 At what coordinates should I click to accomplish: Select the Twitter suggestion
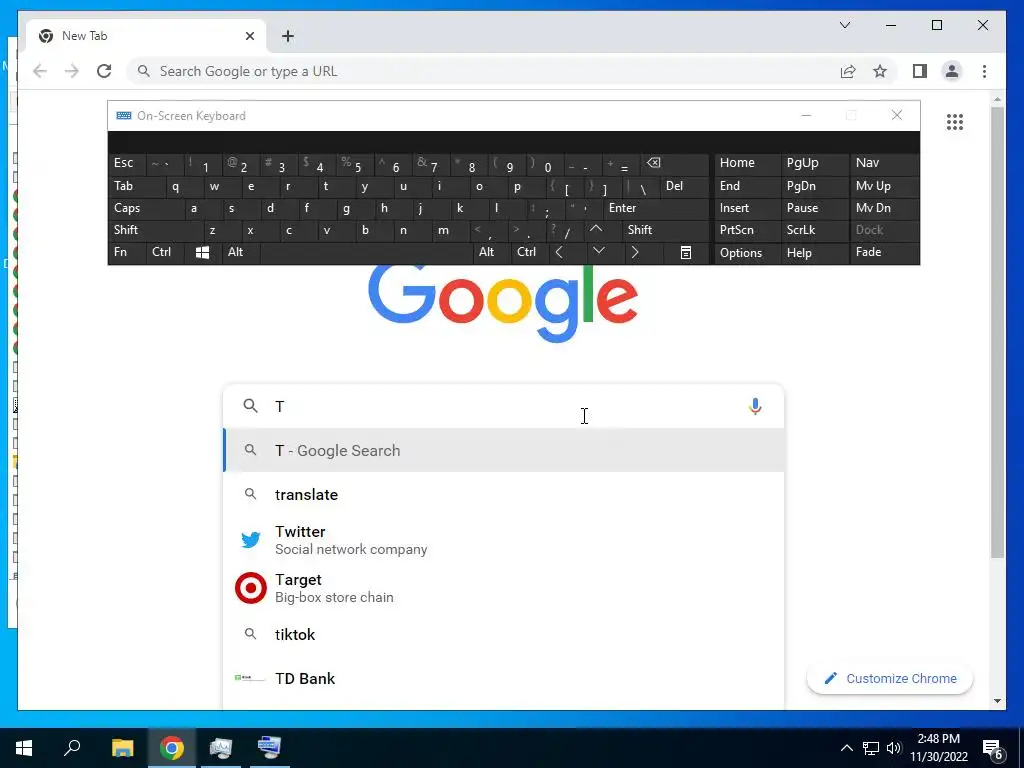pyautogui.click(x=503, y=540)
